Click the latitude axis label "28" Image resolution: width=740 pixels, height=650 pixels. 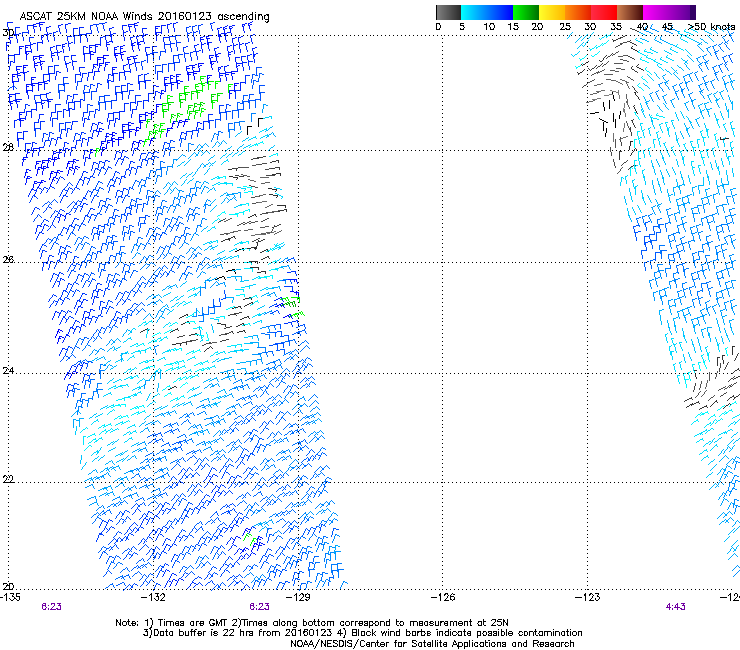(x=8, y=148)
